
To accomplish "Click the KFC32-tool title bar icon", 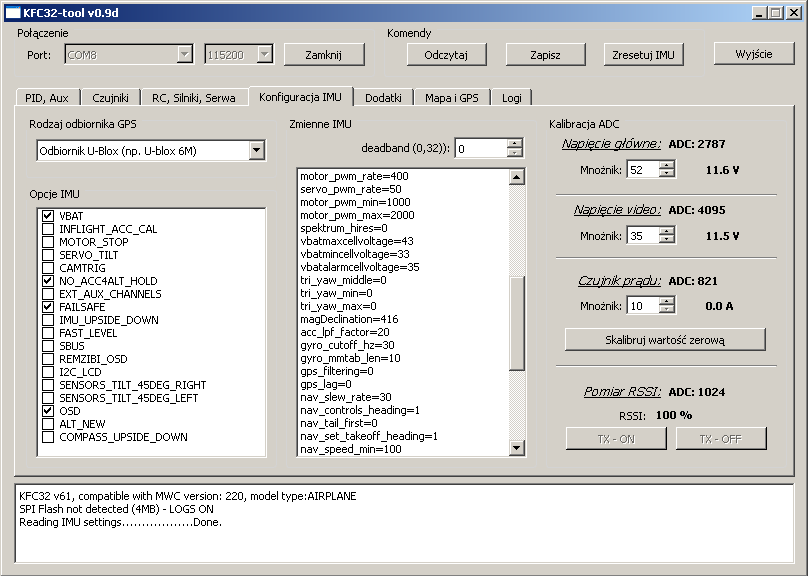I will [13, 12].
